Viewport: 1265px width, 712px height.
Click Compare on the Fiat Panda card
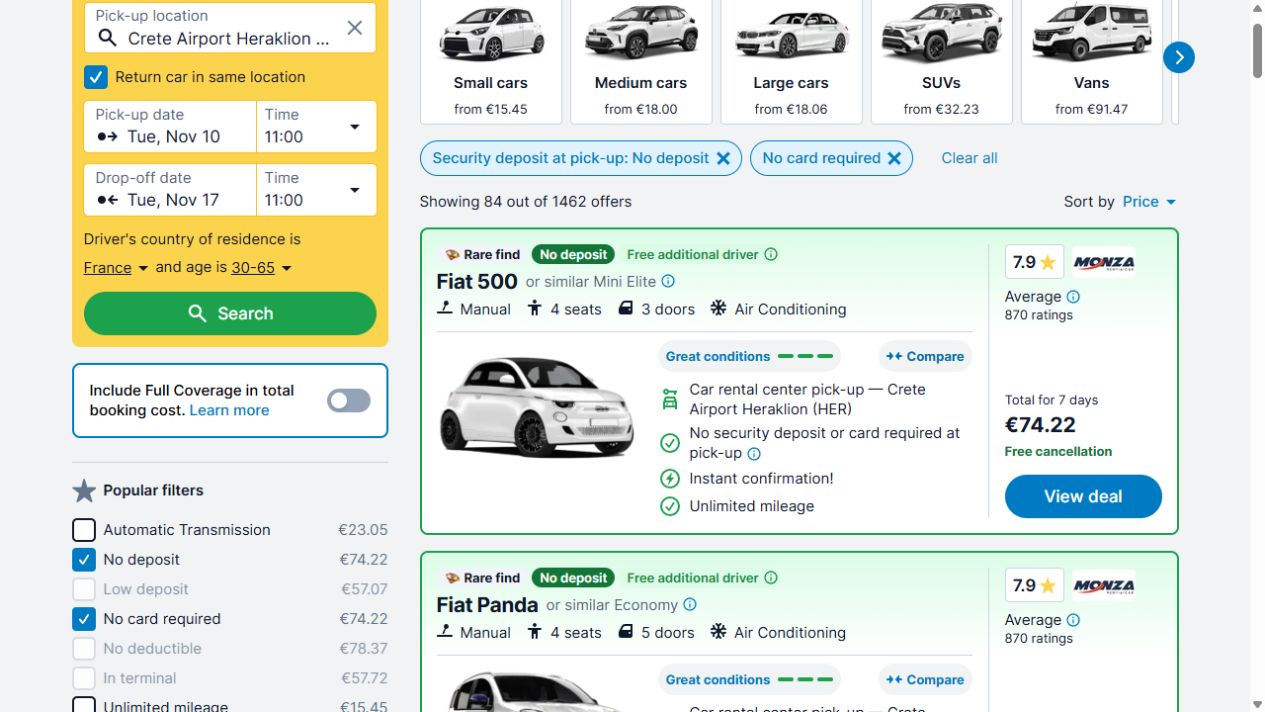[925, 680]
